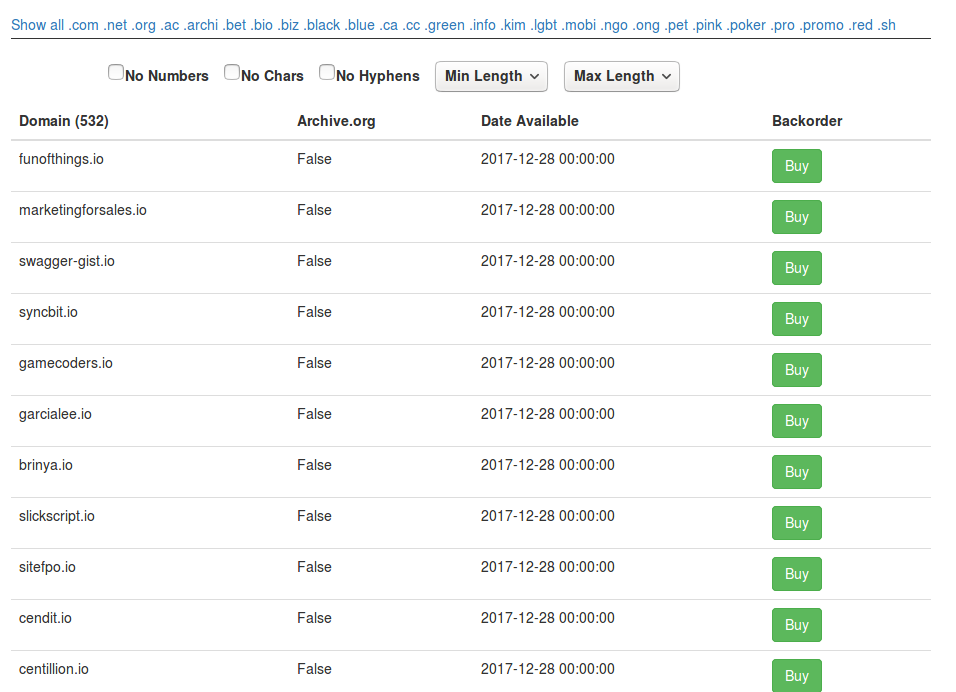
Task: Filter by the .green extension
Action: point(444,24)
